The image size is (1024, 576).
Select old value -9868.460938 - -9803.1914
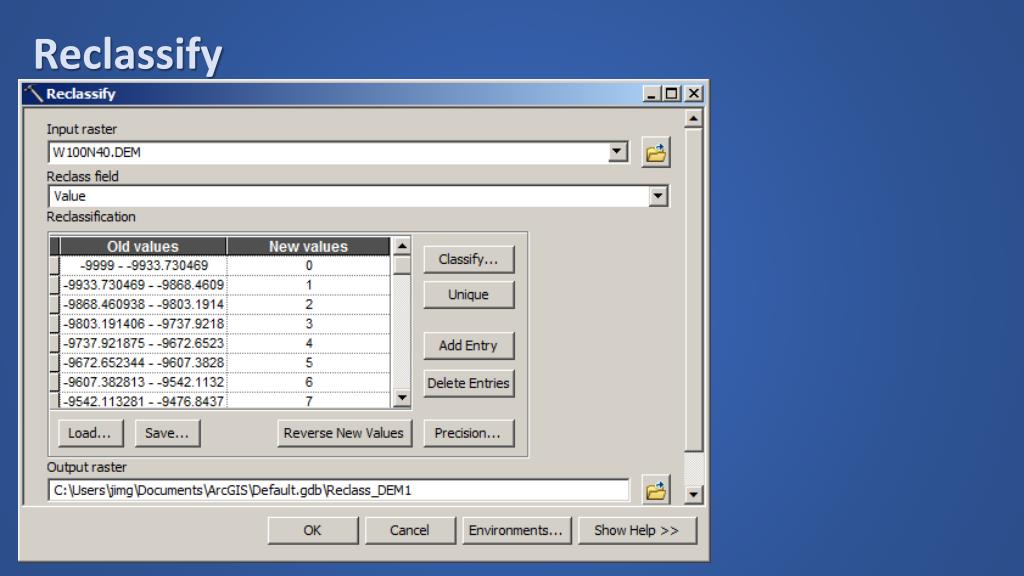(144, 304)
